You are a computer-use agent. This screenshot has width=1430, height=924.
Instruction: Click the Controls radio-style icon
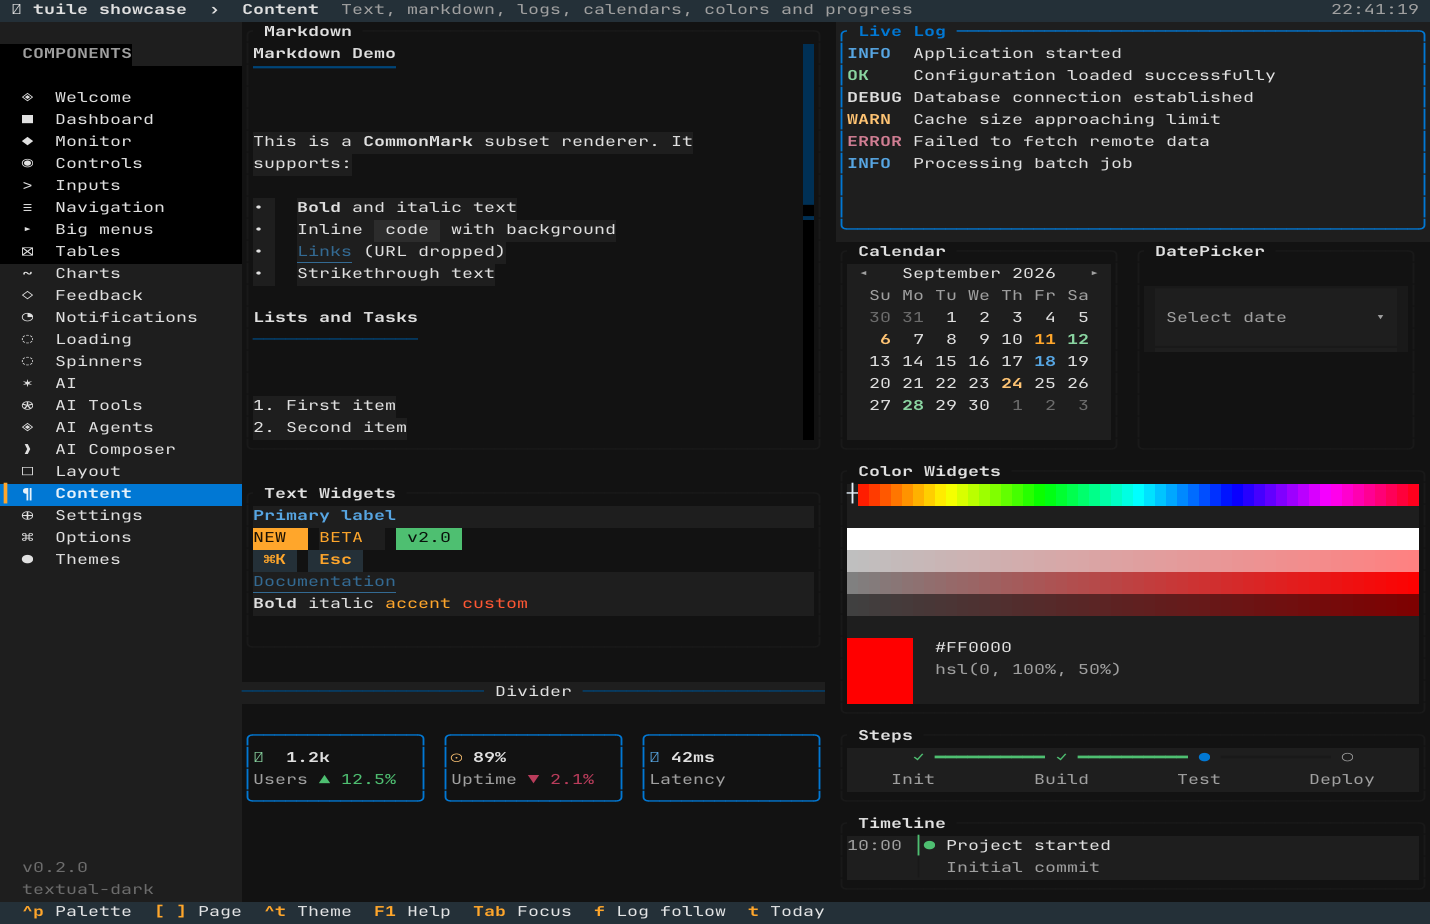pyautogui.click(x=28, y=163)
